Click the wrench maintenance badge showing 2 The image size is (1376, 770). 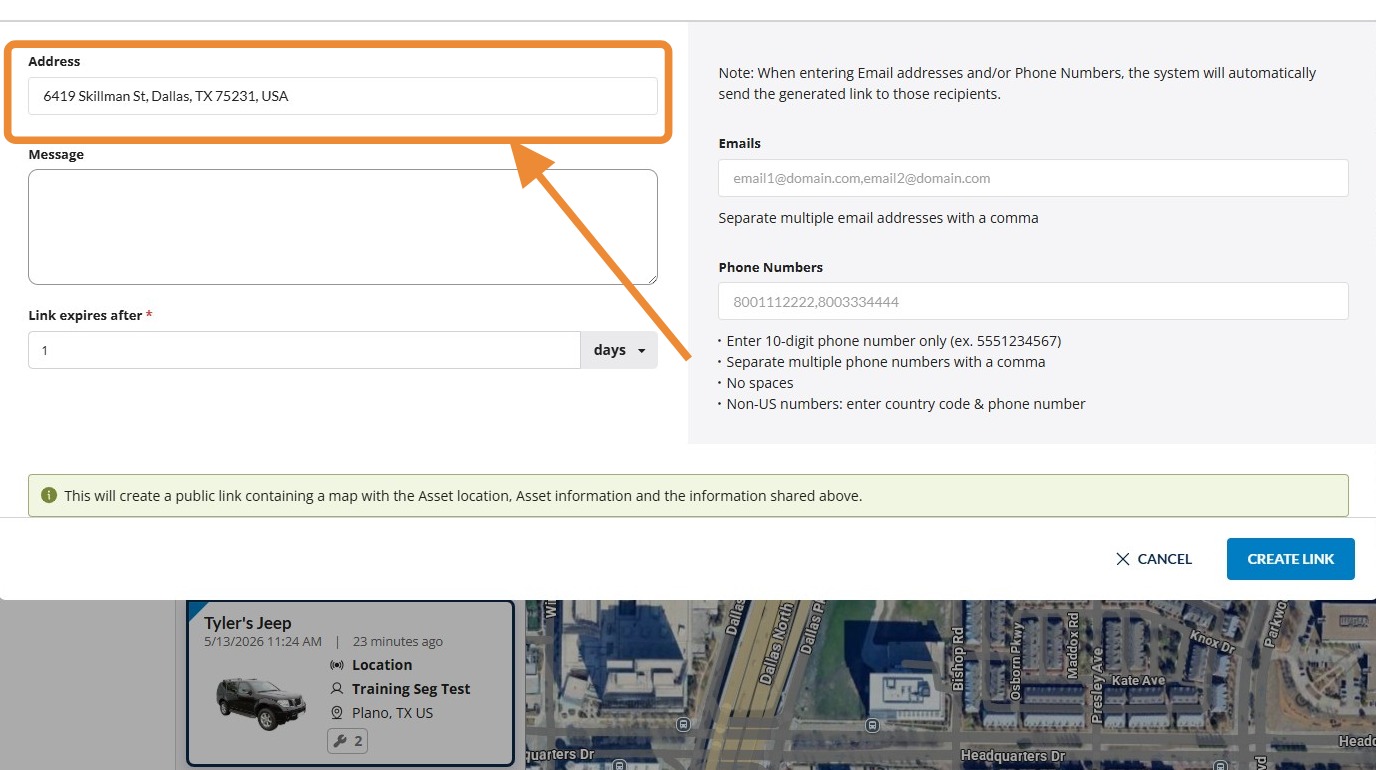[348, 741]
